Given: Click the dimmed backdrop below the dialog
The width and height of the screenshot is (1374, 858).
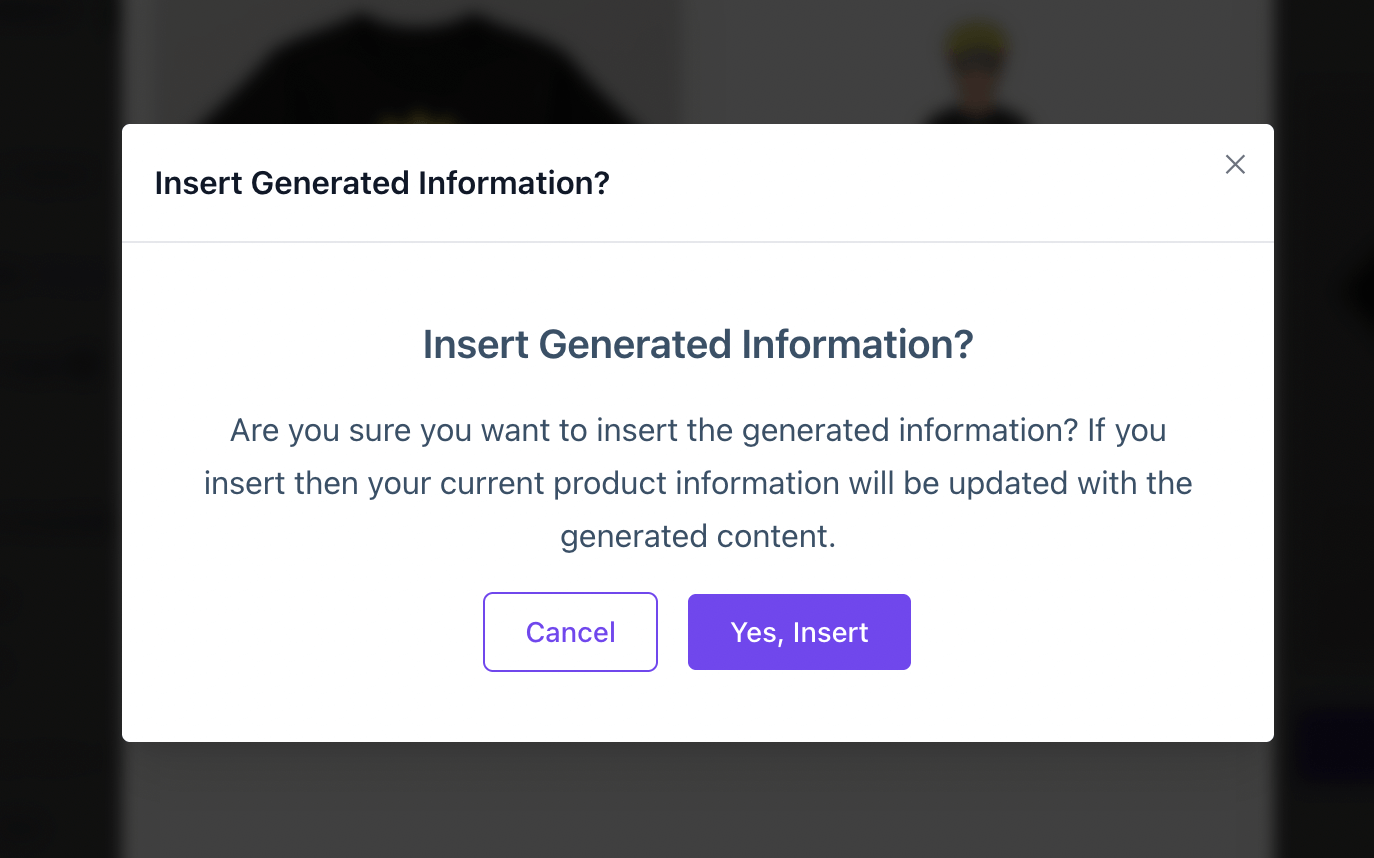Looking at the screenshot, I should click(x=698, y=800).
